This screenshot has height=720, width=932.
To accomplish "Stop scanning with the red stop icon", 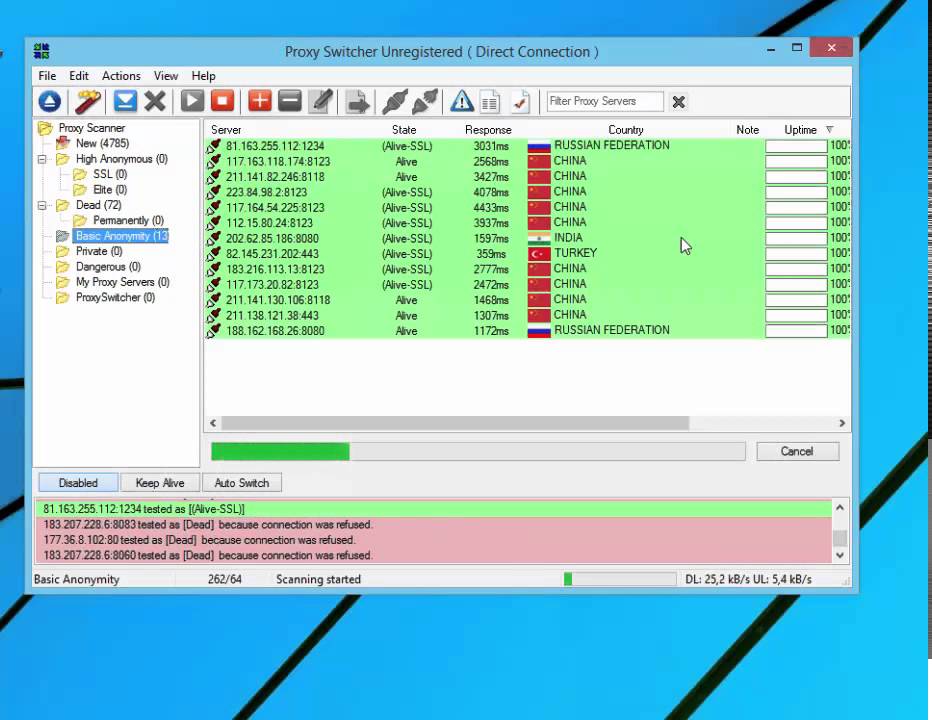I will 222,101.
